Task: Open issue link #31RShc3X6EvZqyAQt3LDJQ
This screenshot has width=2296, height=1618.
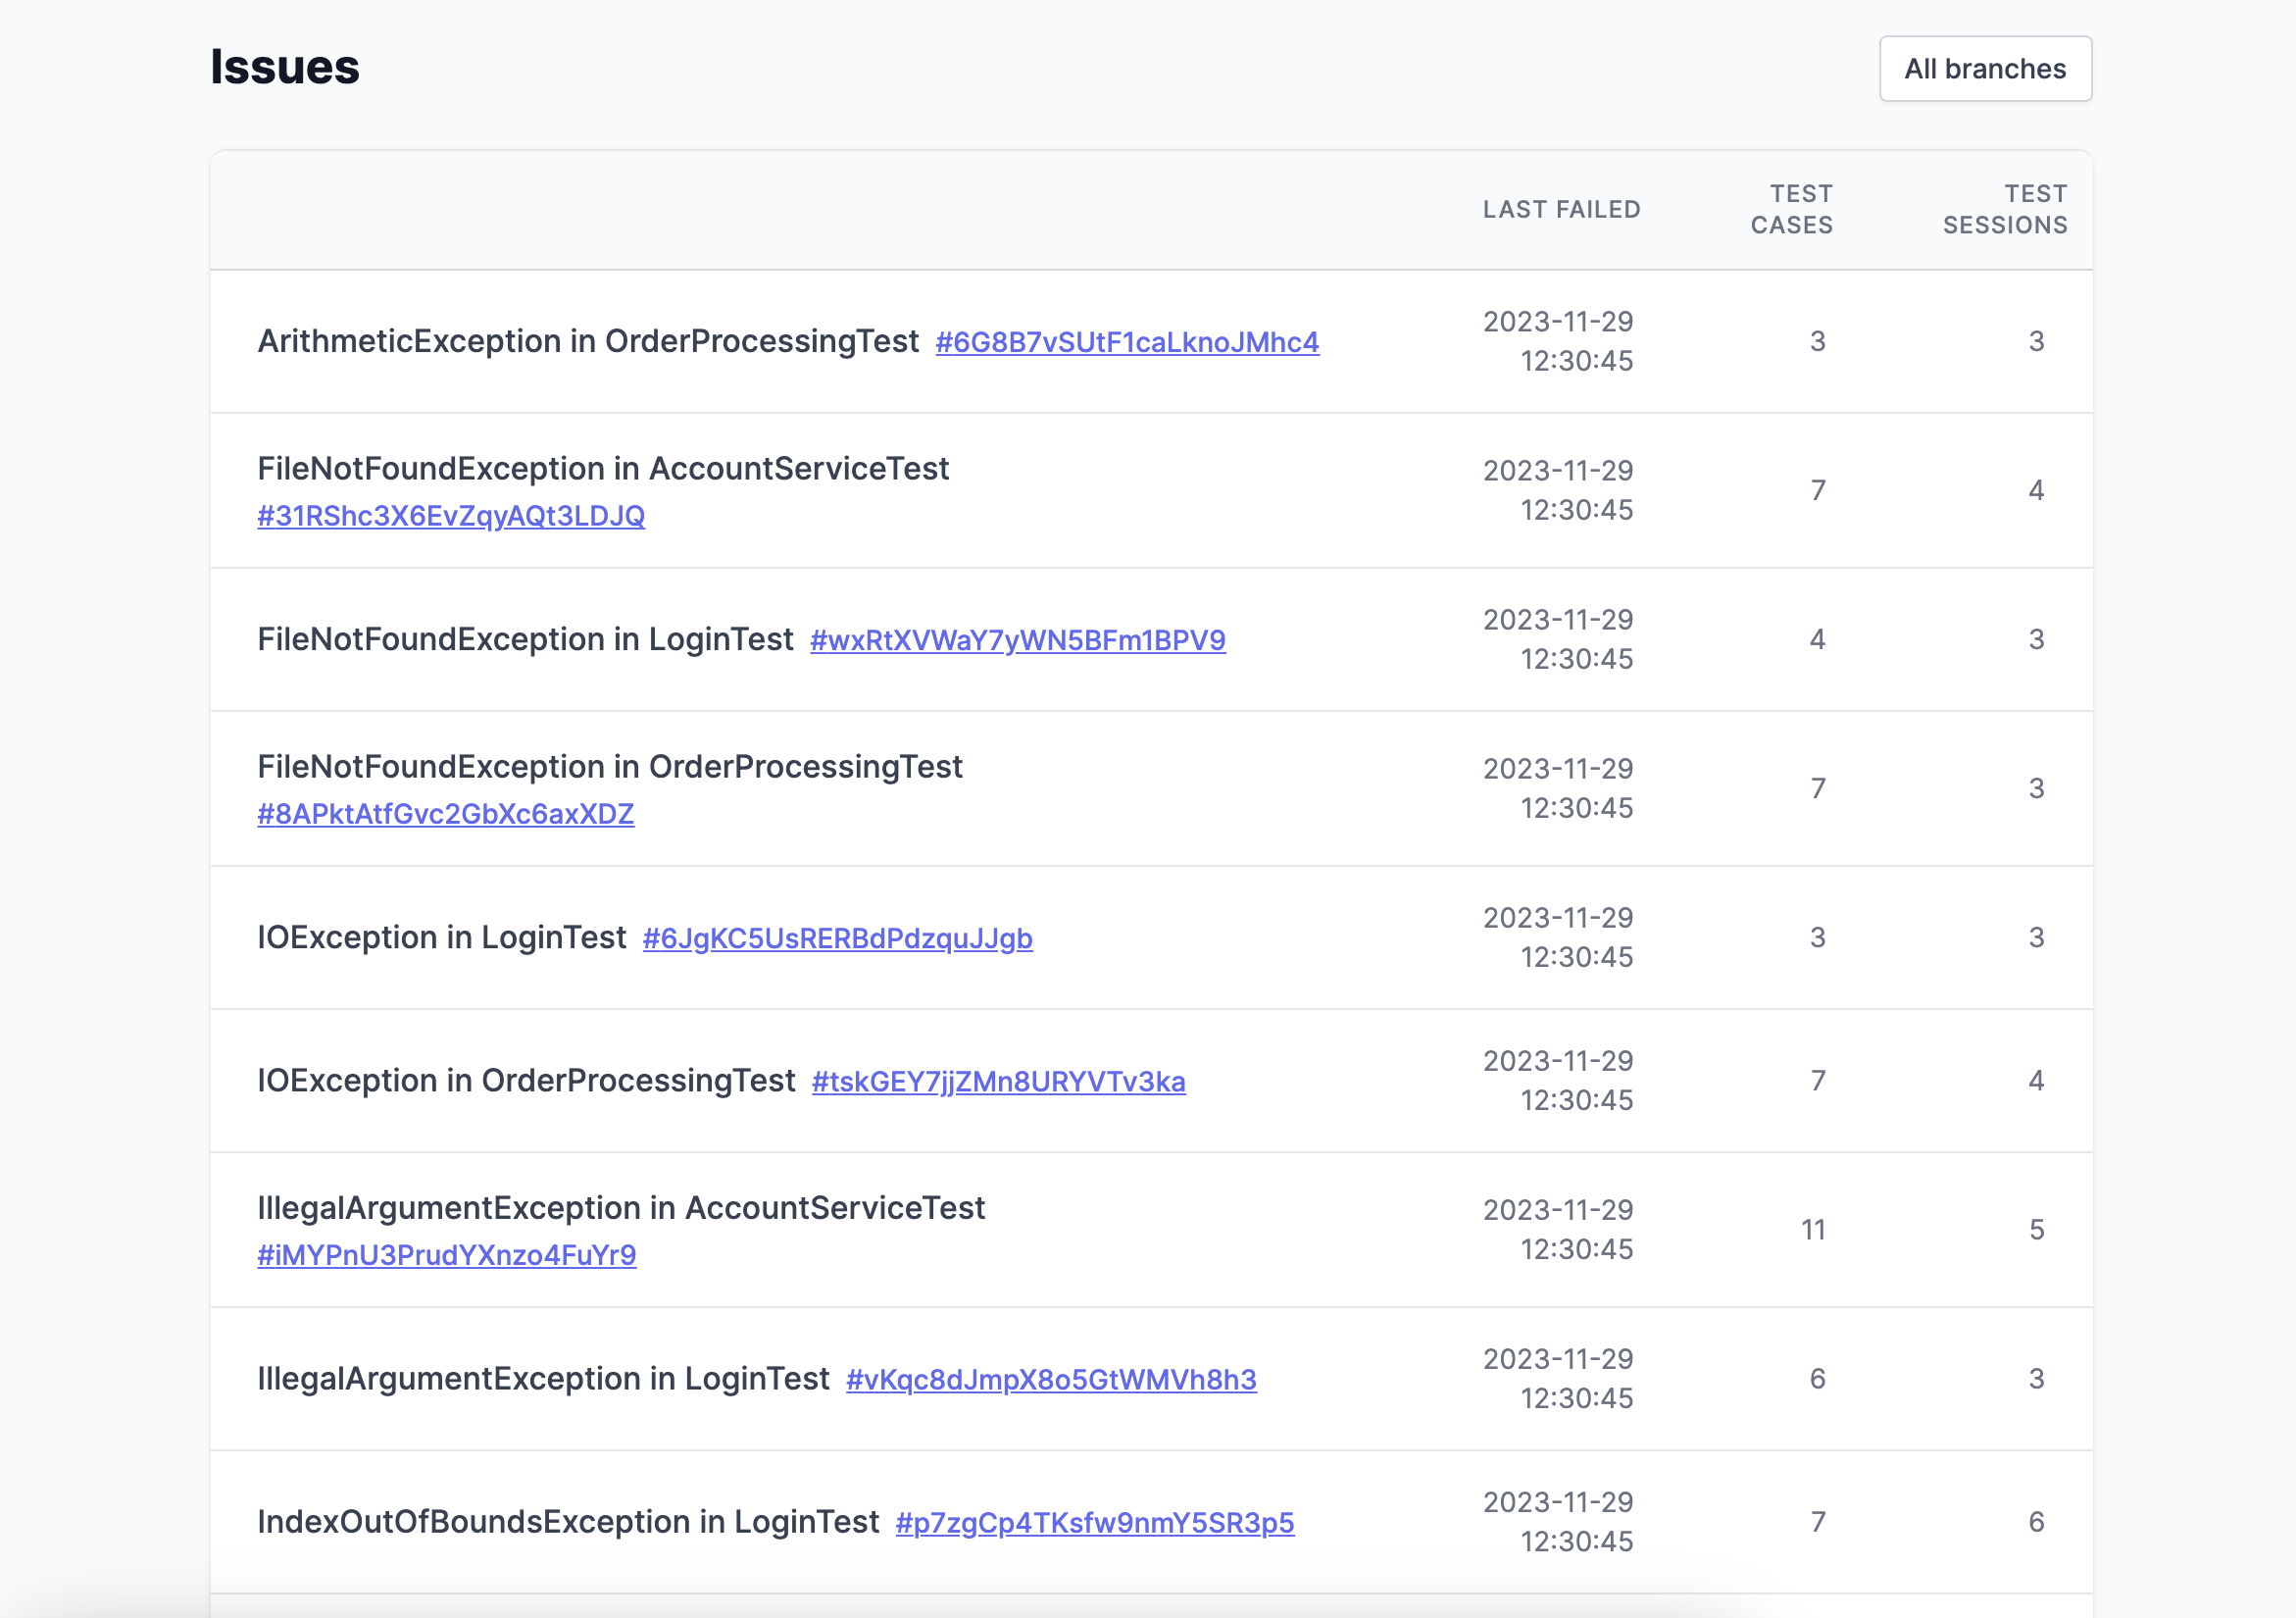Action: pyautogui.click(x=450, y=516)
